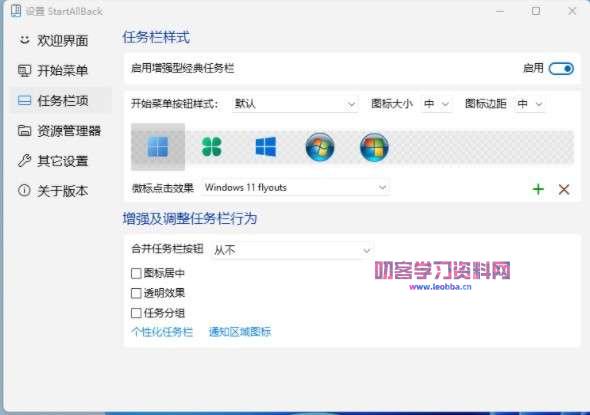Select the Windows 7 orb start icon

320,147
